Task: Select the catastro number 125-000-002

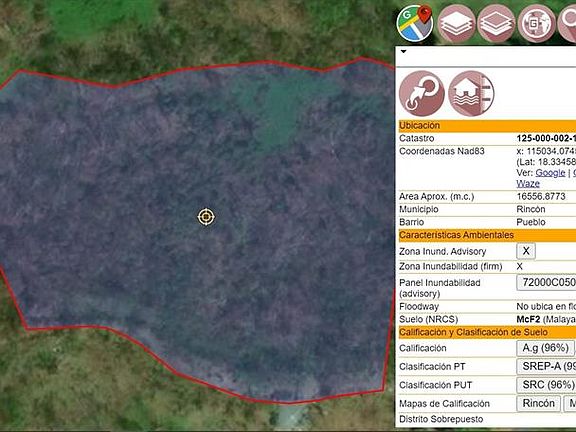Action: pos(546,138)
